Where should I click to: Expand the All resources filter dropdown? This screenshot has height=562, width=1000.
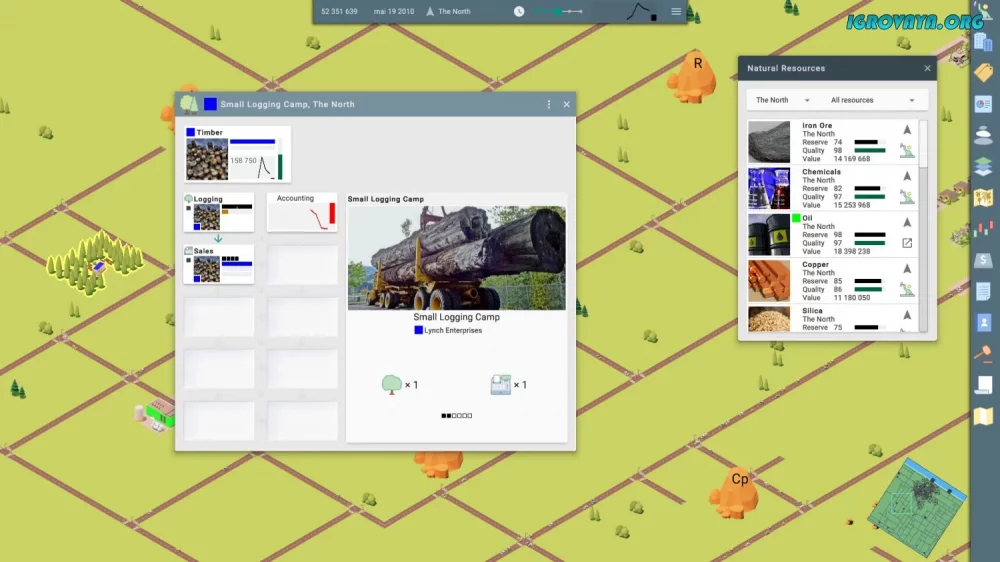(872, 100)
